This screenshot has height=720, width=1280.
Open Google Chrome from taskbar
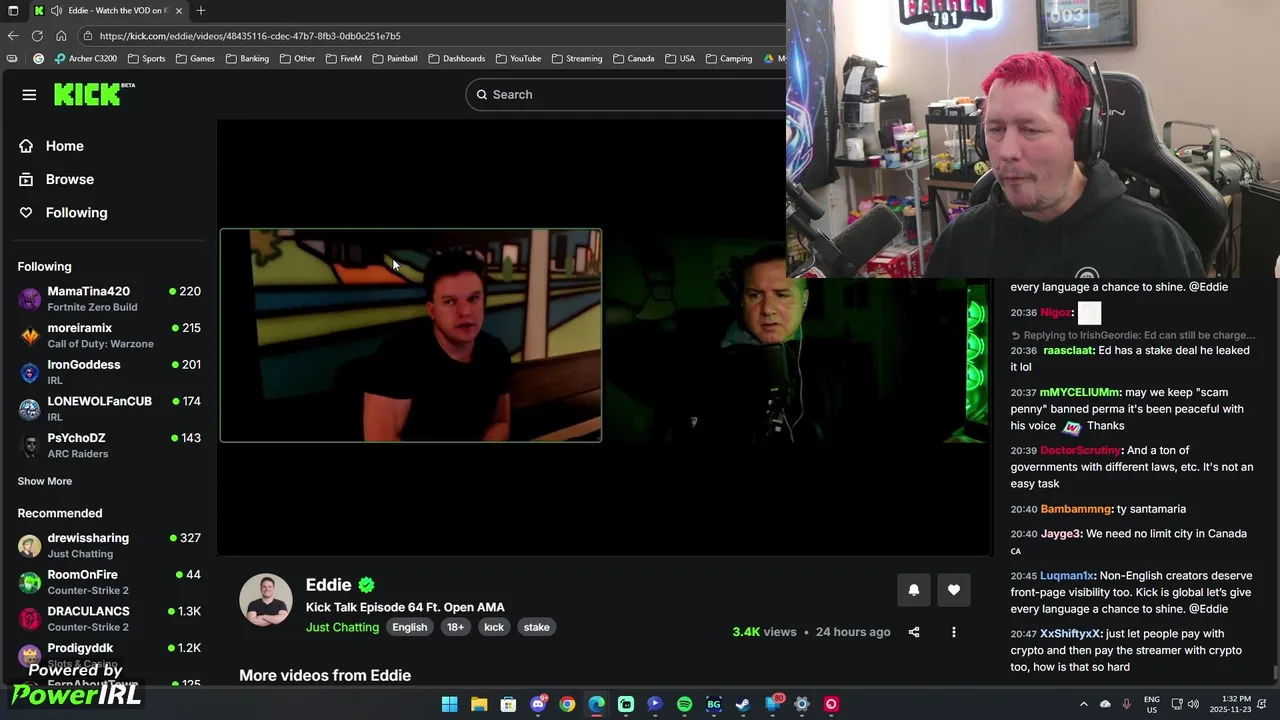click(567, 704)
